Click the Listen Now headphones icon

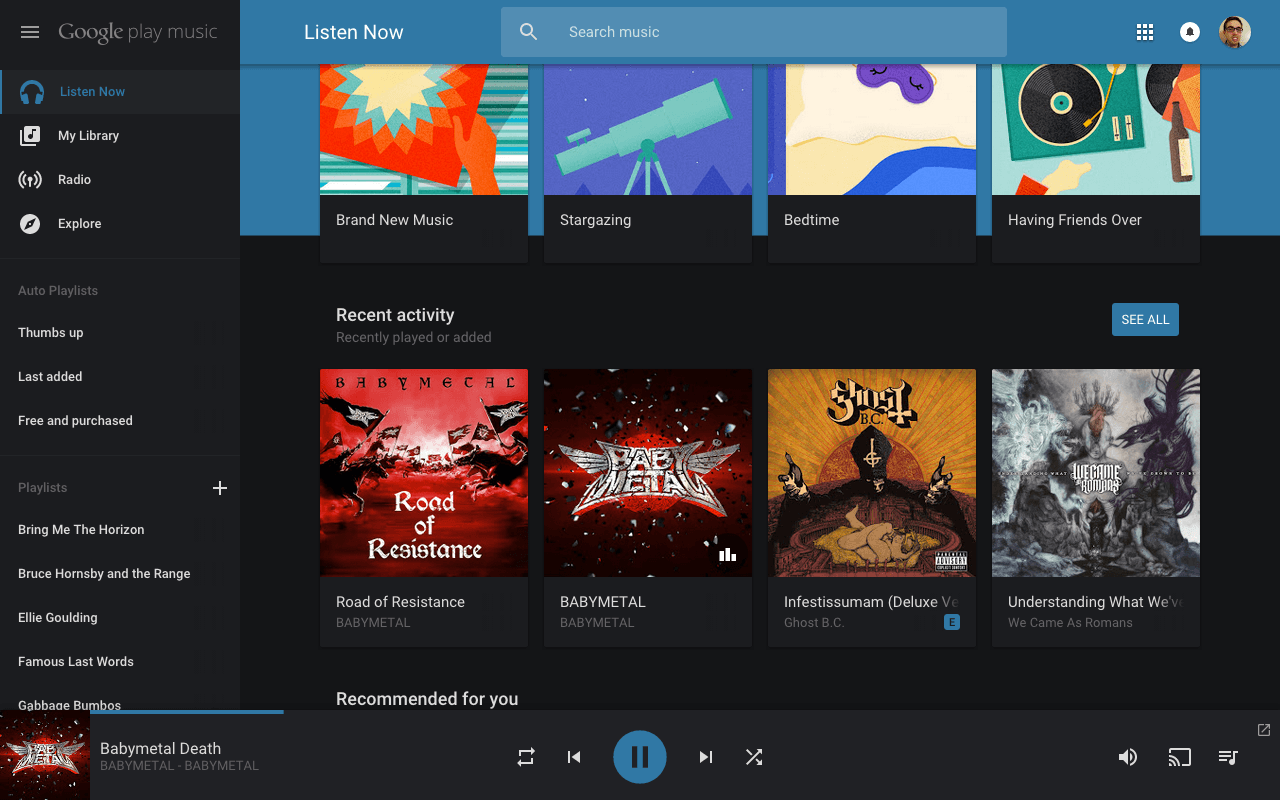pyautogui.click(x=30, y=91)
